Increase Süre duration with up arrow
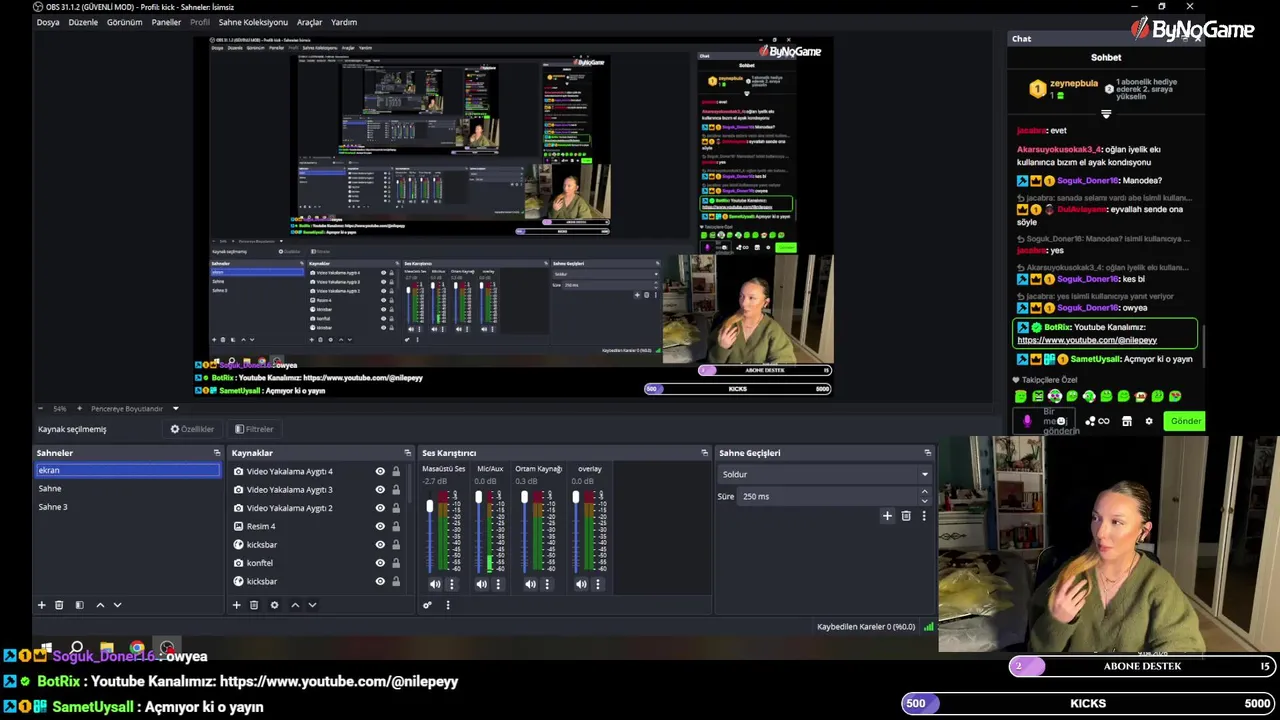1280x720 pixels. point(924,492)
